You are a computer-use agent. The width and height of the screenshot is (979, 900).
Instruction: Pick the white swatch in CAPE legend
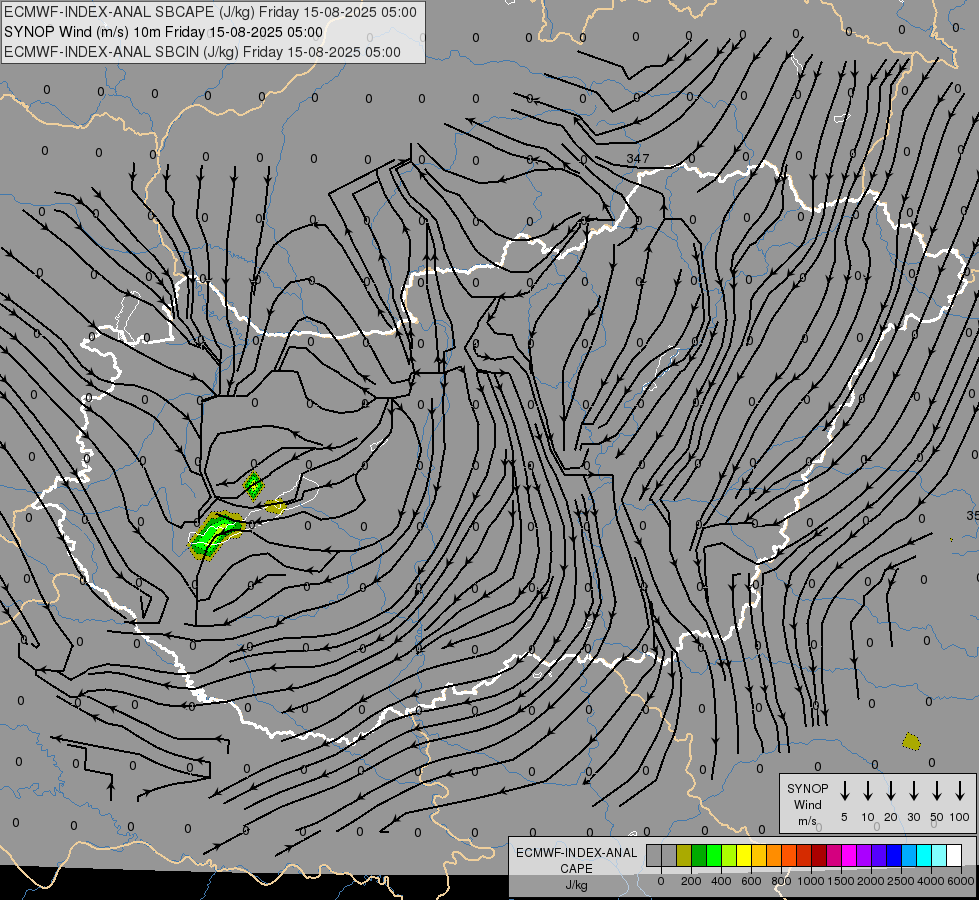[954, 855]
